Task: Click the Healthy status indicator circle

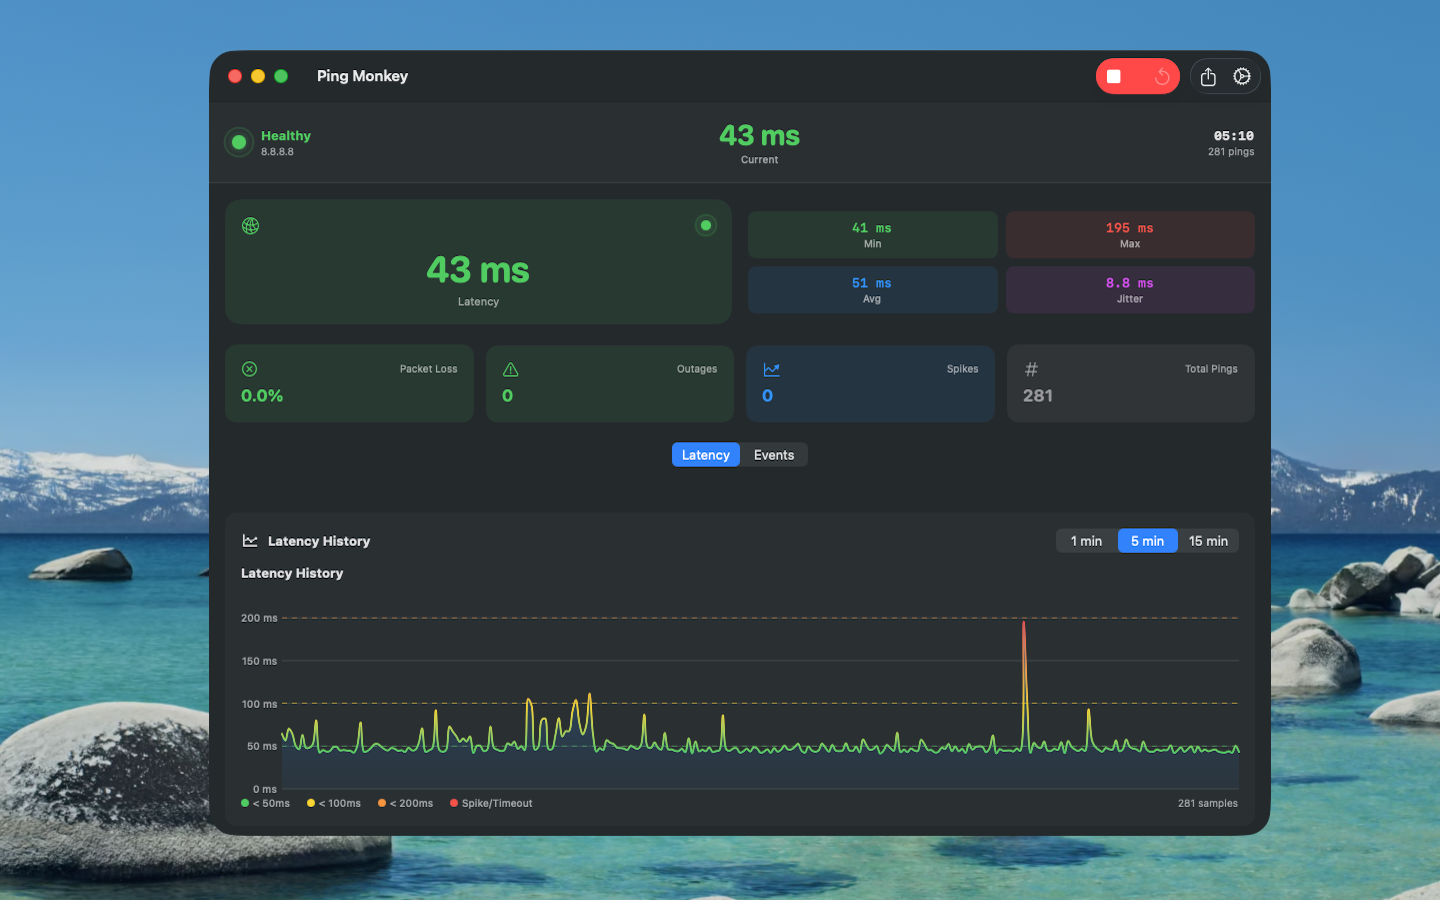Action: (x=238, y=142)
